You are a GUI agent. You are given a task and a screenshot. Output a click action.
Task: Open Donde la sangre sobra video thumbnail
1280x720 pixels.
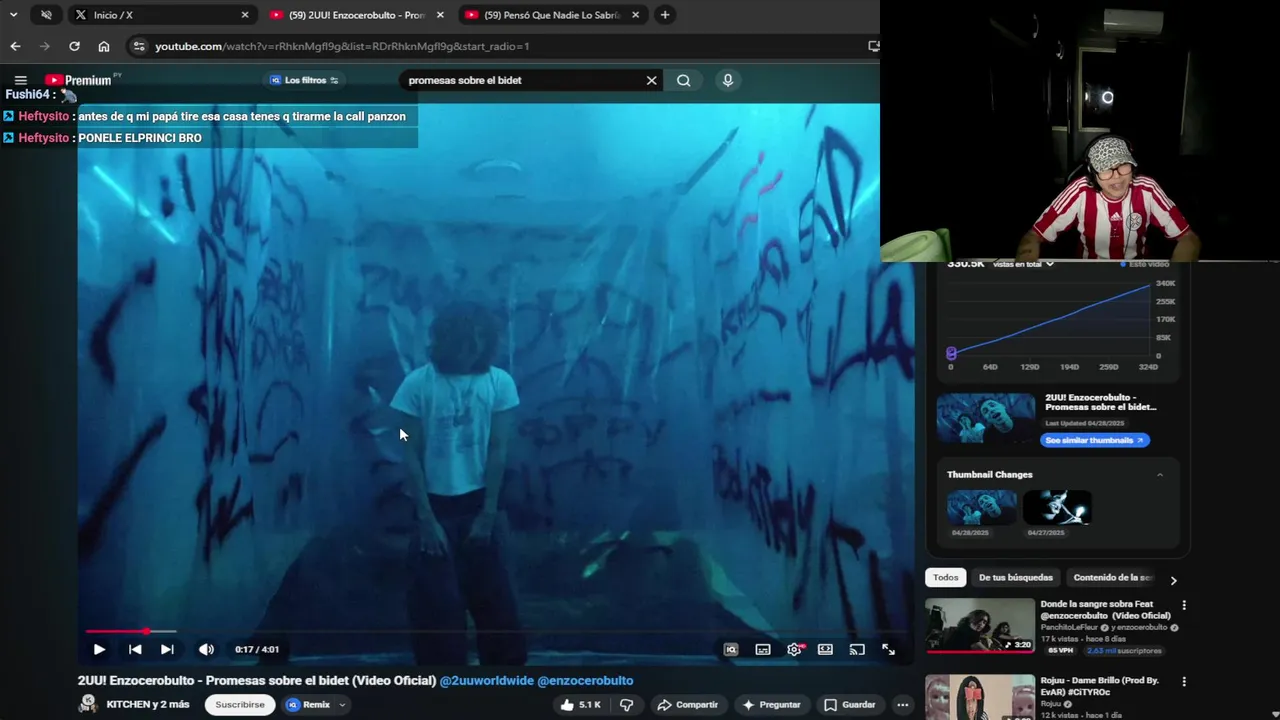(980, 626)
